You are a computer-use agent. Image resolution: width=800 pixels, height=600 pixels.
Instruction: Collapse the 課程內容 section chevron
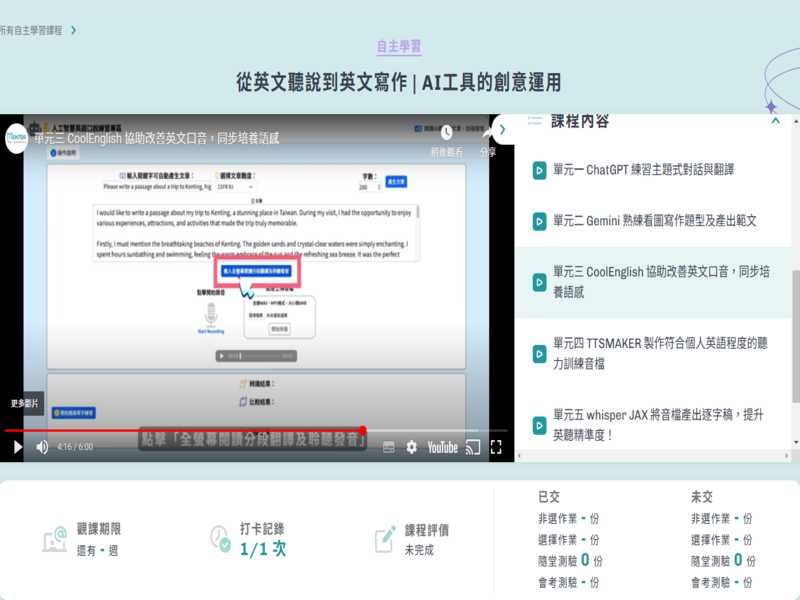pos(775,121)
